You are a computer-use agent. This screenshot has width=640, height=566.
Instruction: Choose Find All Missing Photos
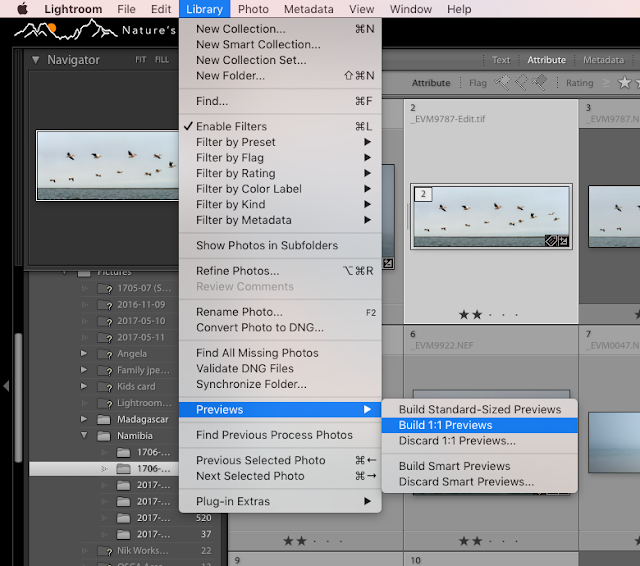(280, 353)
